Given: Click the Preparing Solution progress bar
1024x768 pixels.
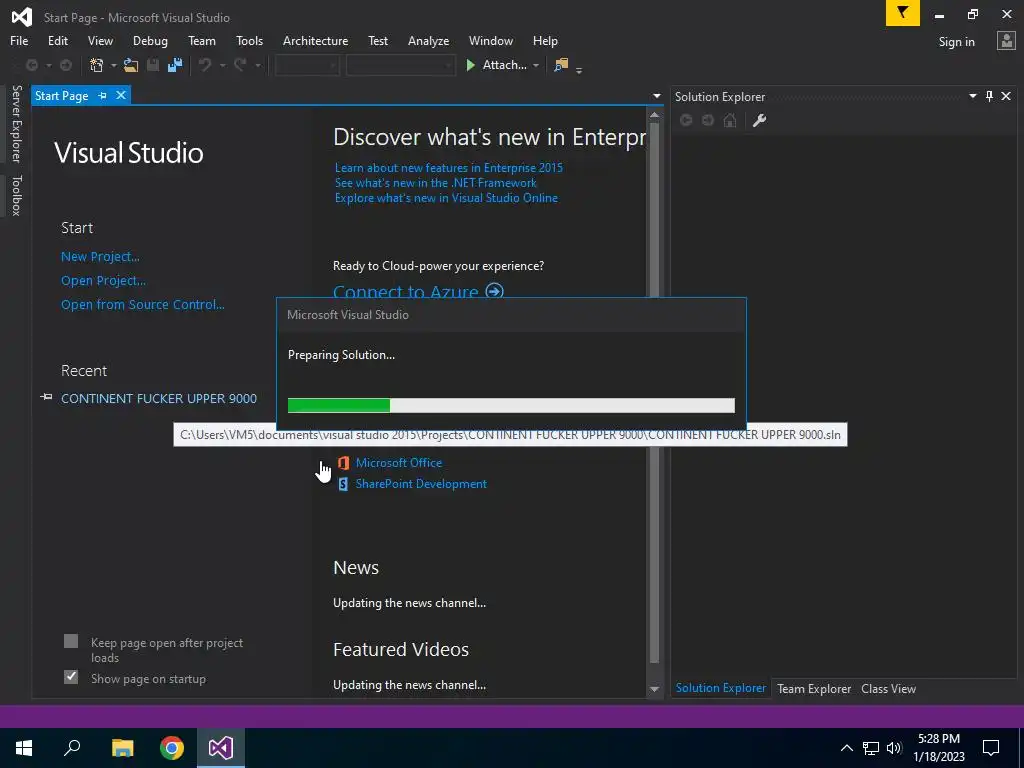Looking at the screenshot, I should (x=511, y=406).
